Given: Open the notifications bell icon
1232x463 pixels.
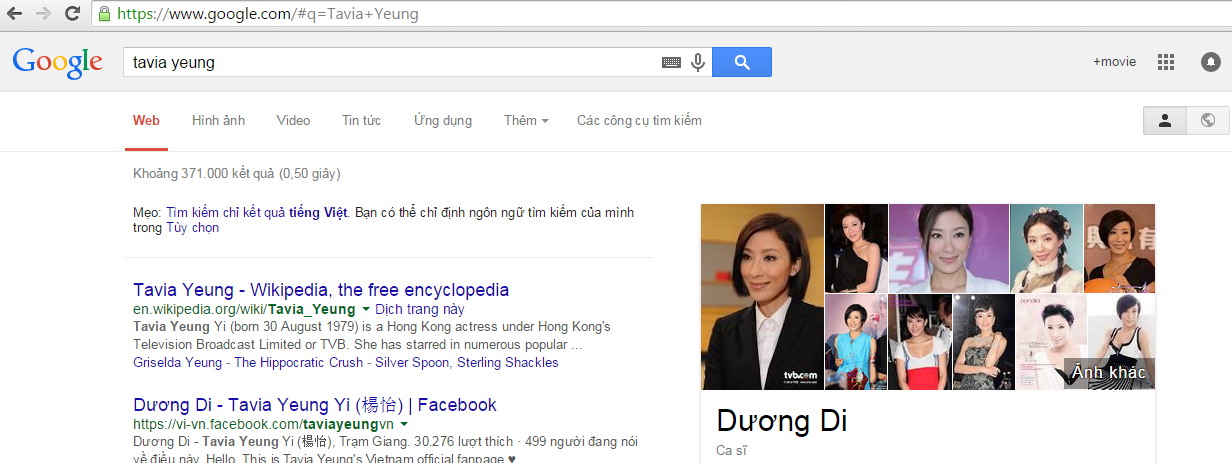Looking at the screenshot, I should (1210, 62).
